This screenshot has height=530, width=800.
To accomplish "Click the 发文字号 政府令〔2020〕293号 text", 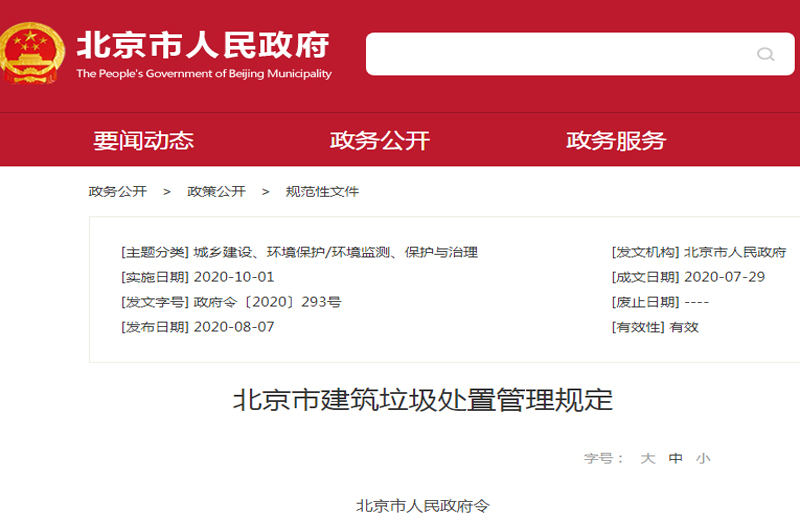I will click(x=267, y=302).
